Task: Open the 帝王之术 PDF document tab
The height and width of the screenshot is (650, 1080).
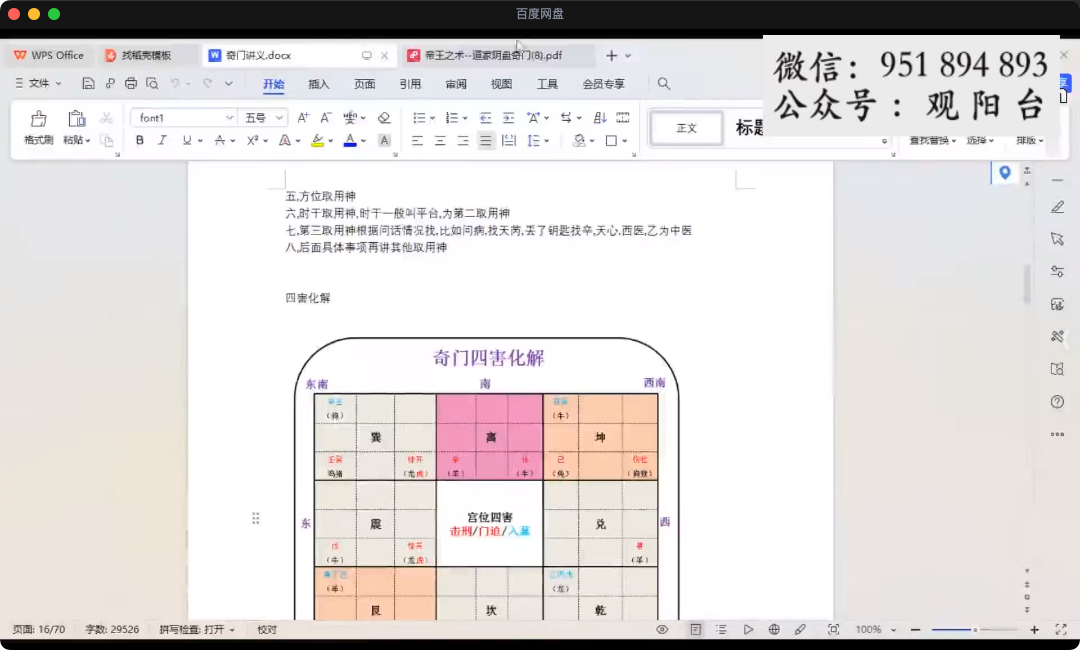Action: coord(488,56)
